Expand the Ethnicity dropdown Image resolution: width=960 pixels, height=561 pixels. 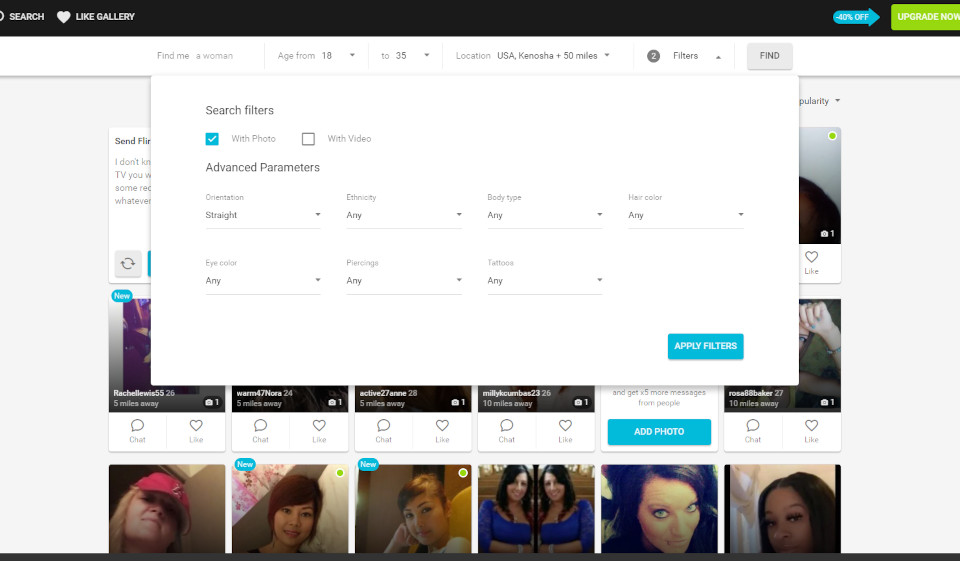[403, 215]
